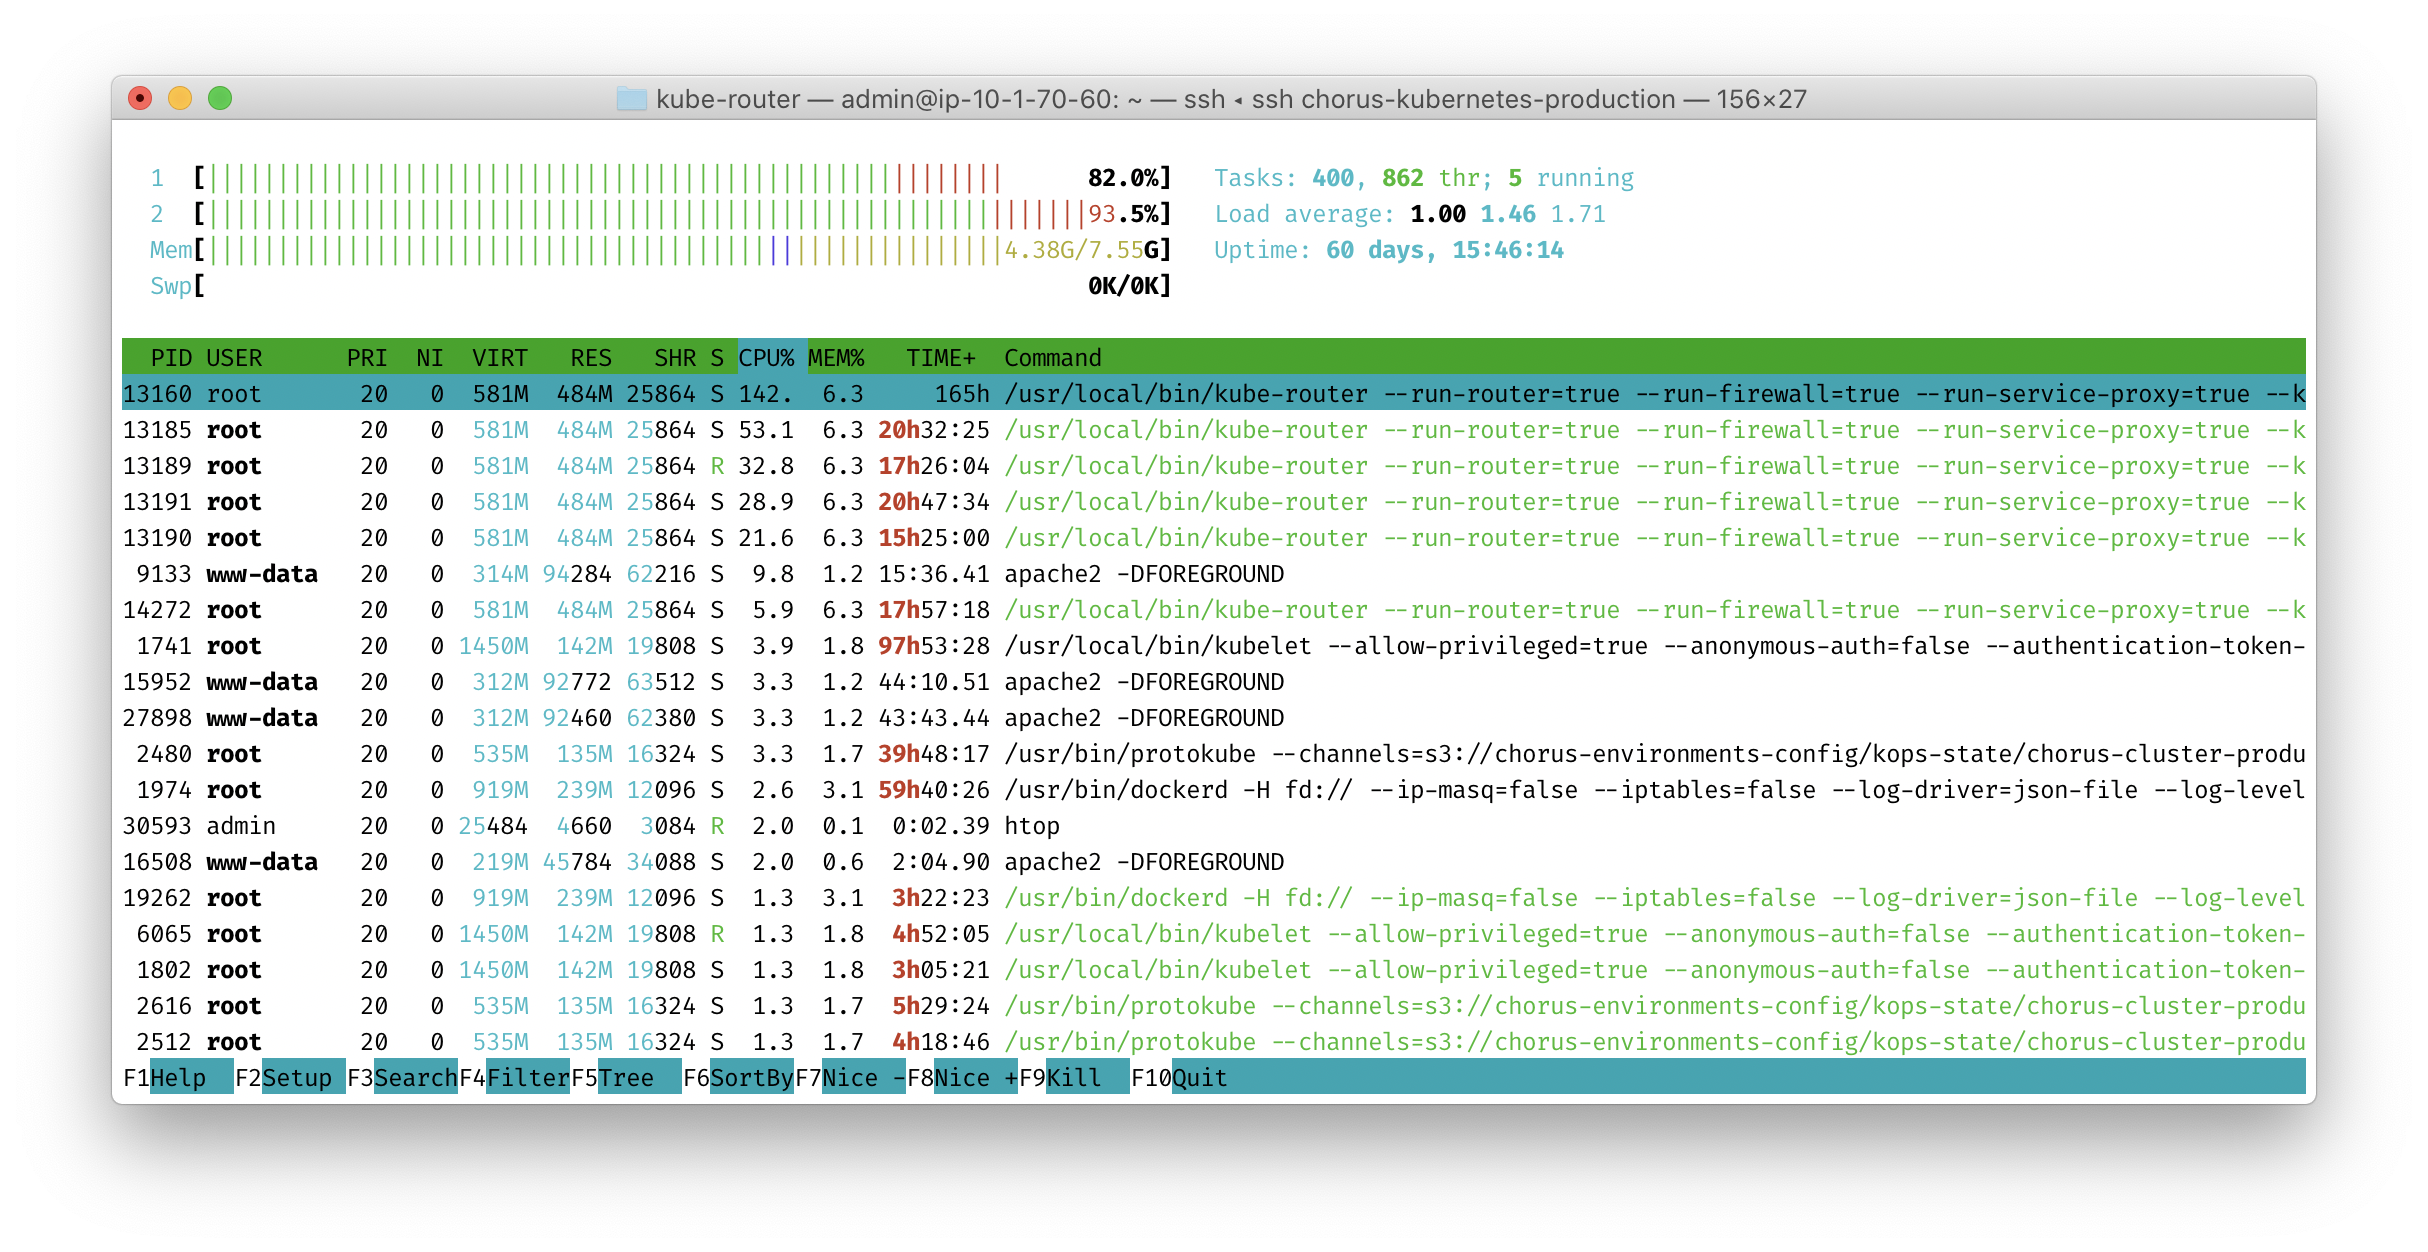This screenshot has width=2428, height=1252.
Task: Click F10 Quit in function bar
Action: pos(1198,1078)
